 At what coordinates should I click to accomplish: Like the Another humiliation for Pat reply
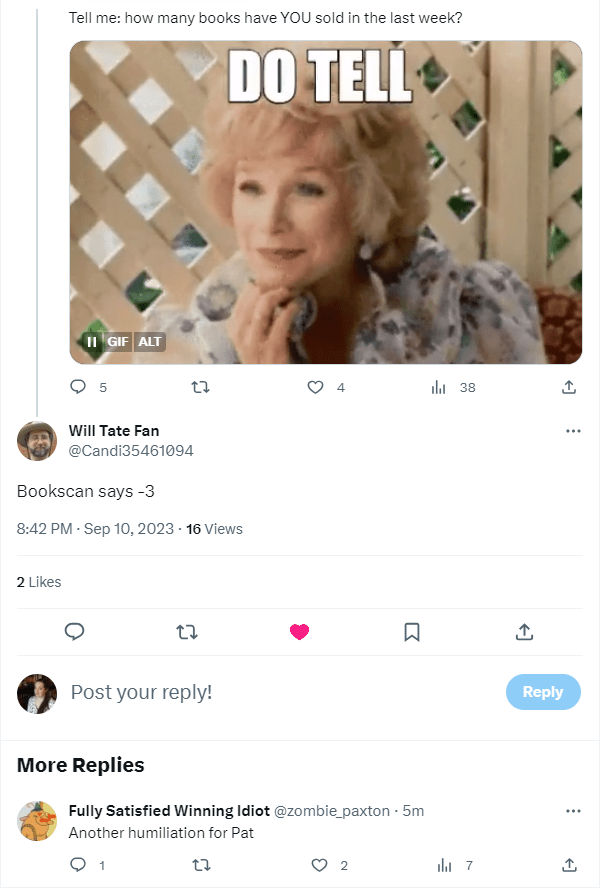320,865
